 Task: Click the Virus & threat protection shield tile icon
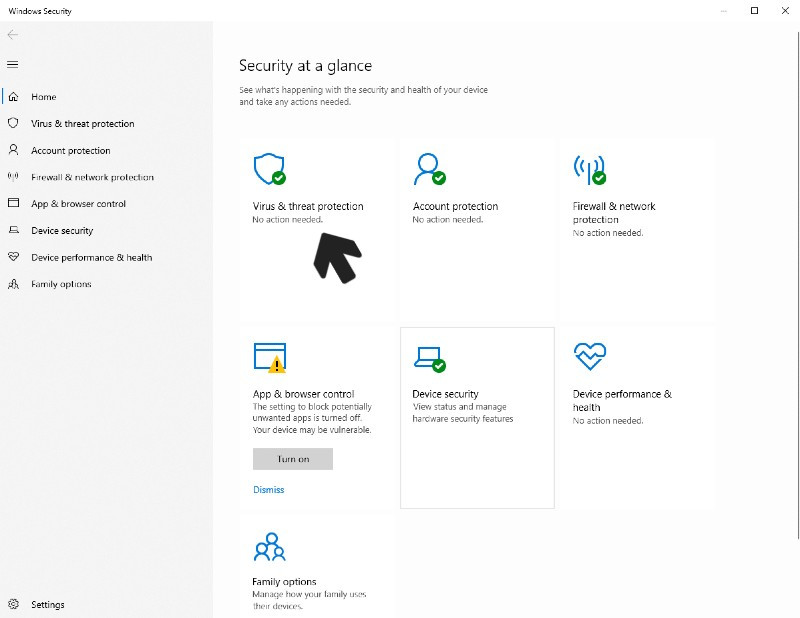(x=269, y=169)
